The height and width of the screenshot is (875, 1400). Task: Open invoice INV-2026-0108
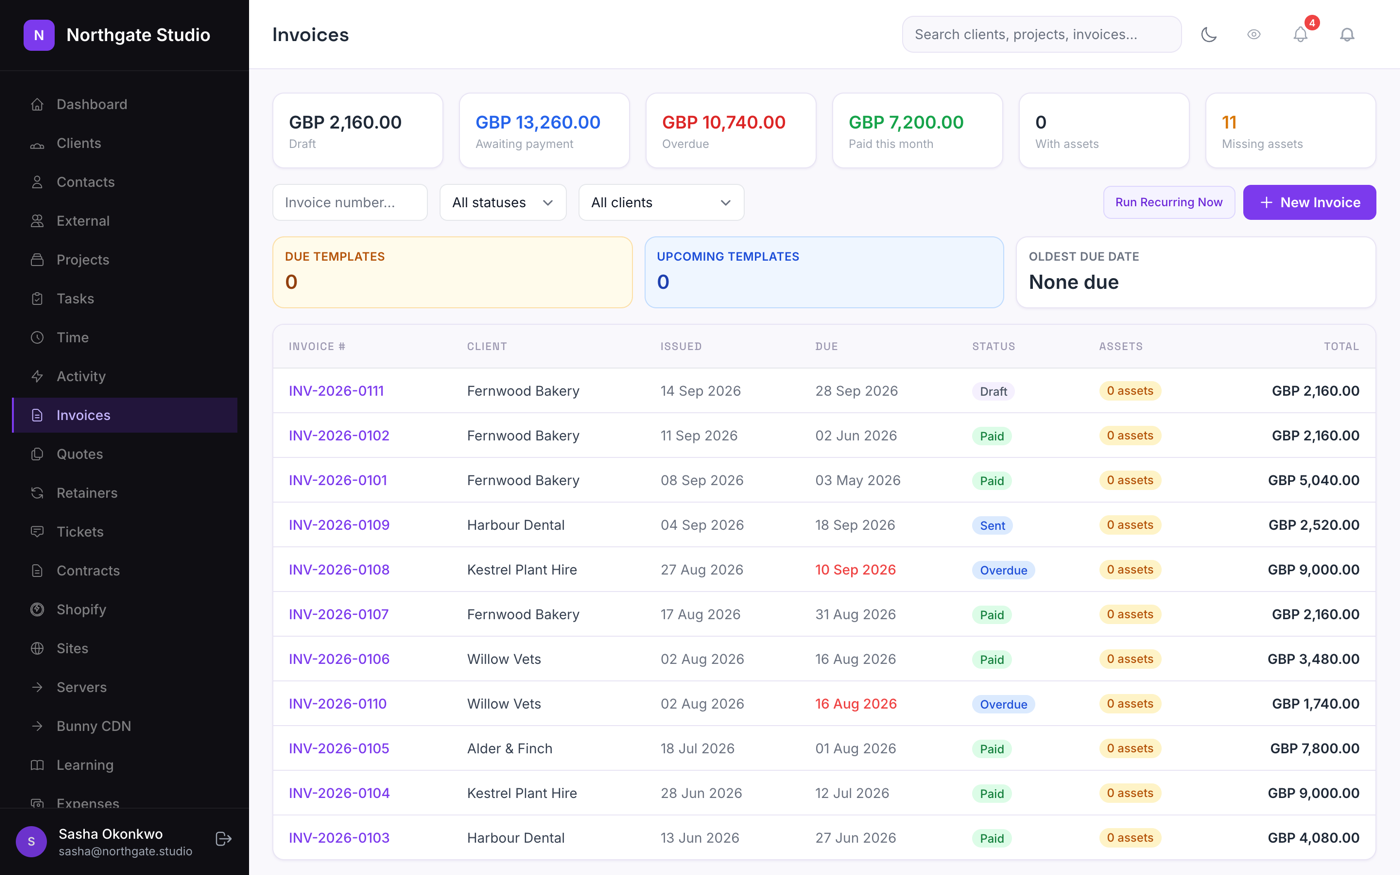[x=339, y=570]
